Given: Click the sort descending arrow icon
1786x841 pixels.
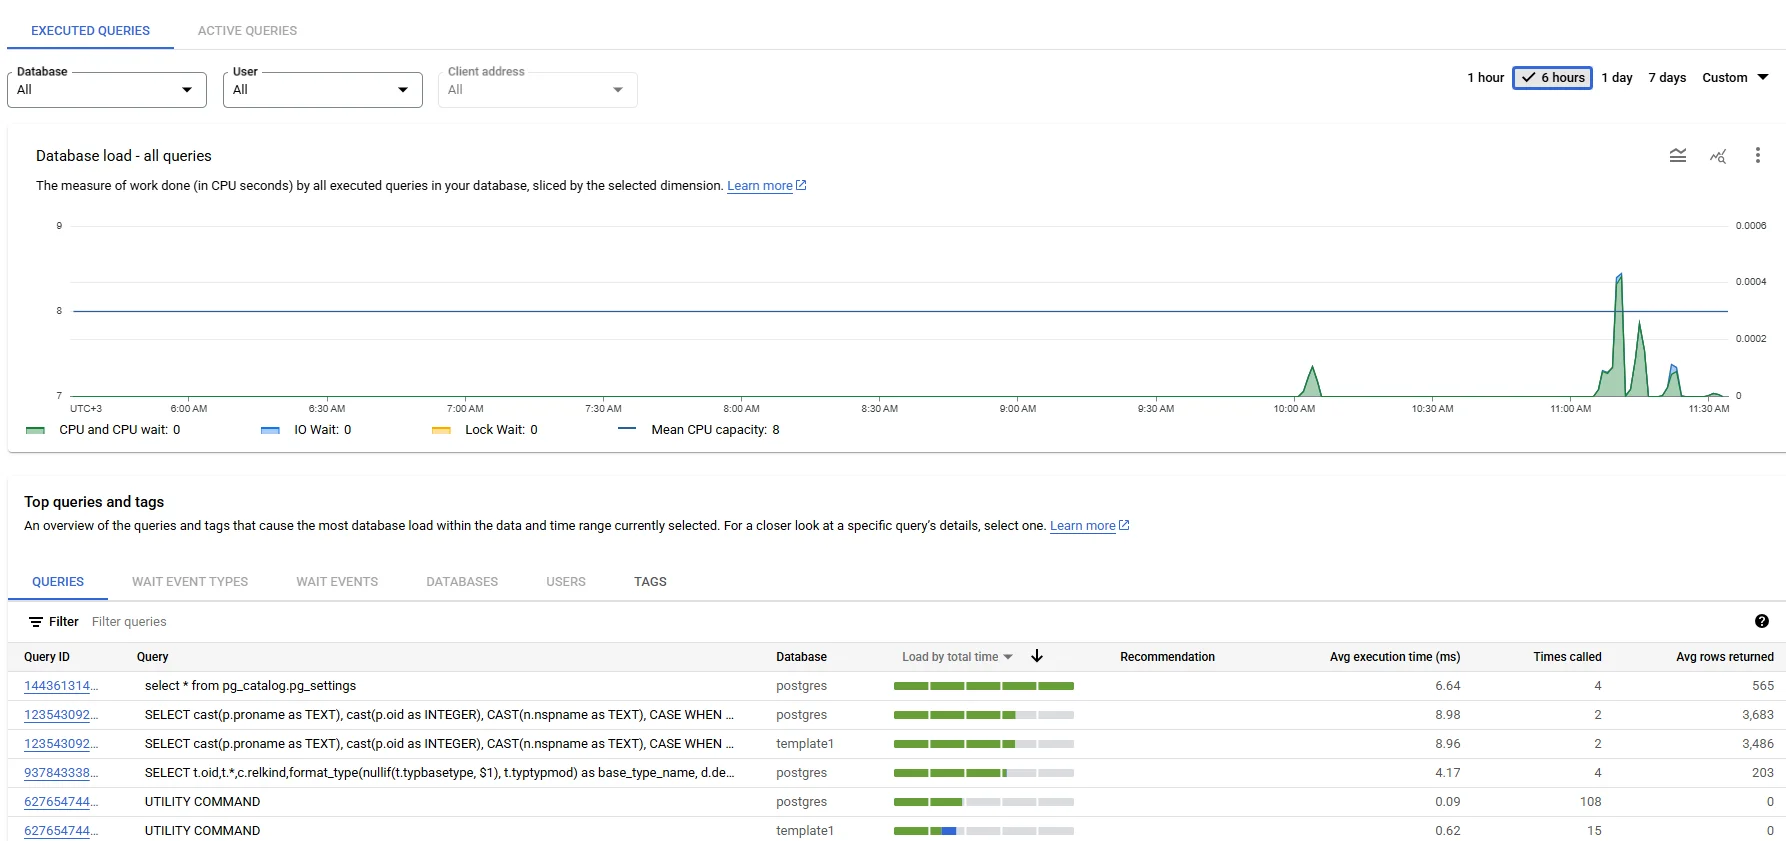Looking at the screenshot, I should tap(1037, 657).
